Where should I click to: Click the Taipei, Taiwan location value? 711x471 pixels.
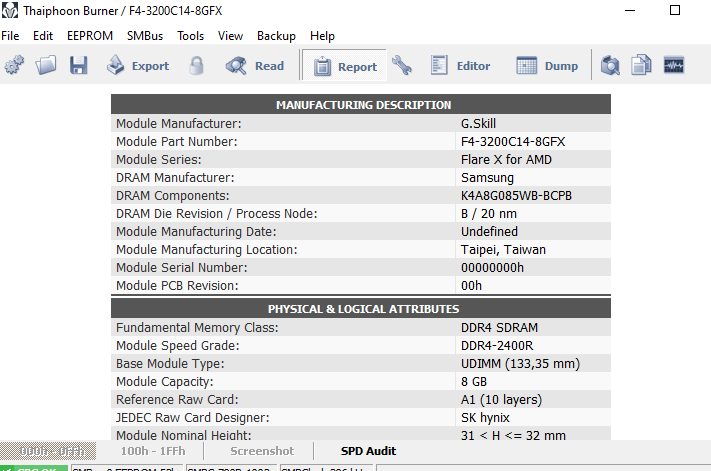[503, 250]
